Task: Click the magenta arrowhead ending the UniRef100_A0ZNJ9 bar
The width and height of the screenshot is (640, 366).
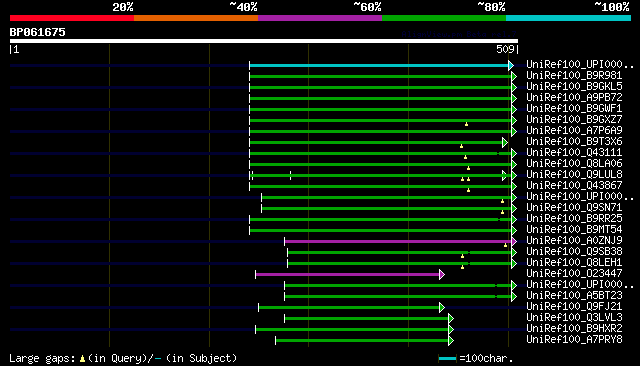Action: coord(514,242)
